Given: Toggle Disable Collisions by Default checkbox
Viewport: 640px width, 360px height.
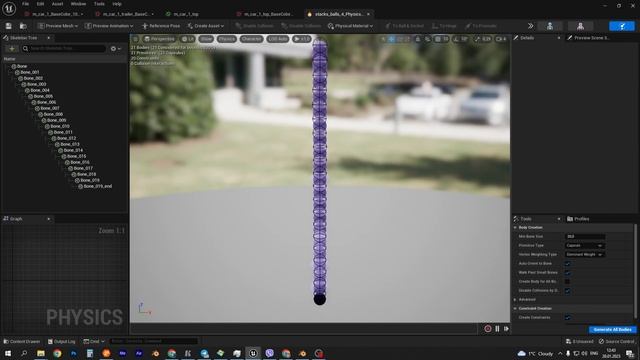Looking at the screenshot, I should [x=567, y=291].
